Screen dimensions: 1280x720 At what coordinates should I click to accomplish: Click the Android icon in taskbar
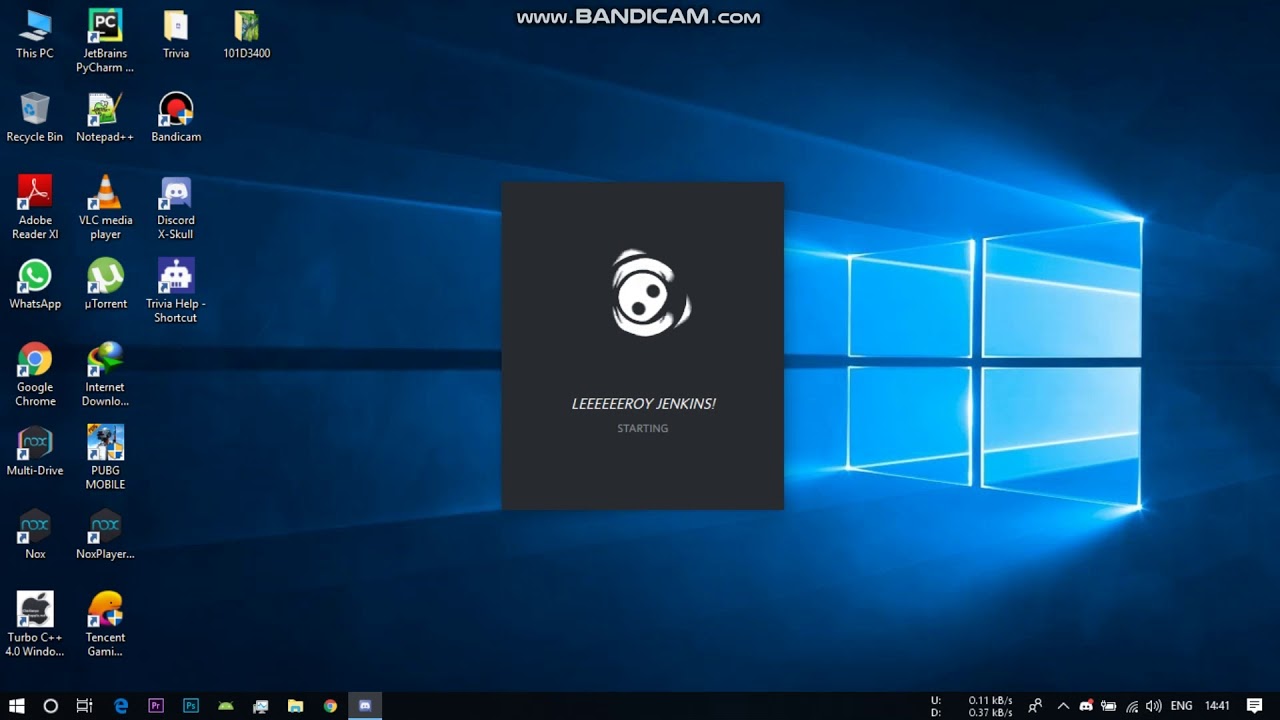[226, 706]
